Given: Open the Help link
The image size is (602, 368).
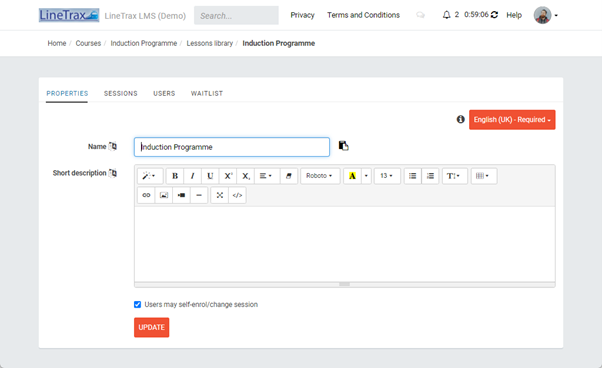Looking at the screenshot, I should tap(514, 15).
